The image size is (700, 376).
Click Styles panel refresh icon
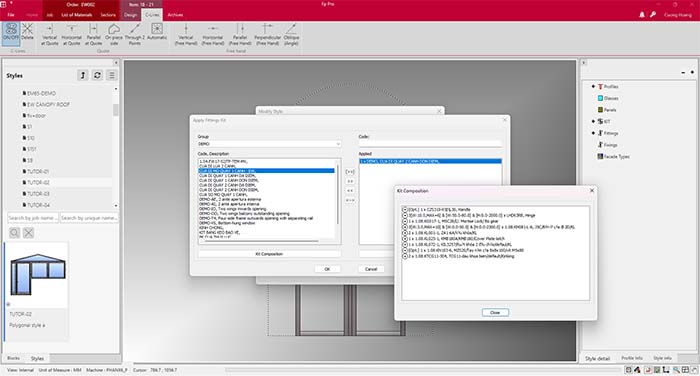pyautogui.click(x=97, y=75)
